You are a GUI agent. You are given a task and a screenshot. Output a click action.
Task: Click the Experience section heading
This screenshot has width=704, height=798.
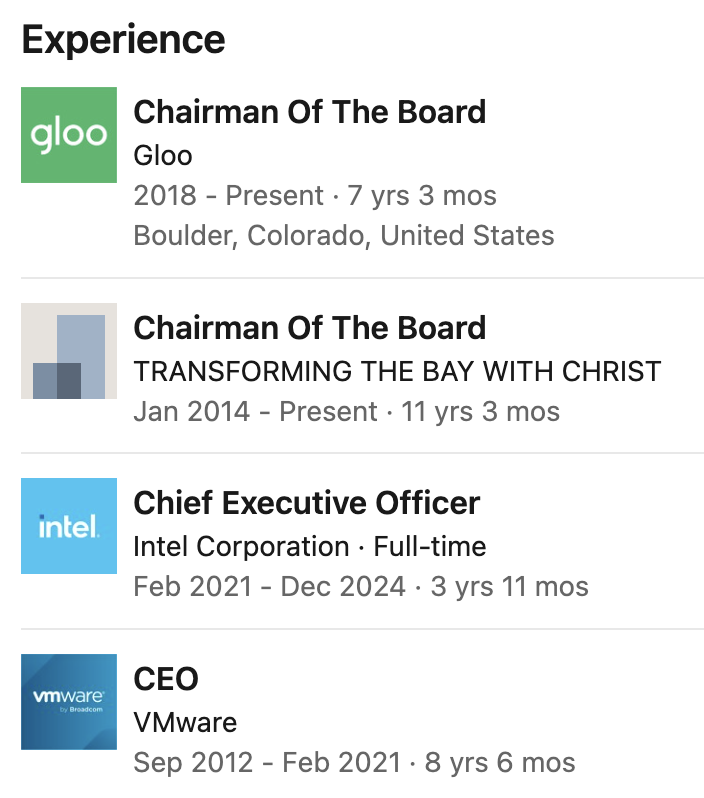click(123, 40)
